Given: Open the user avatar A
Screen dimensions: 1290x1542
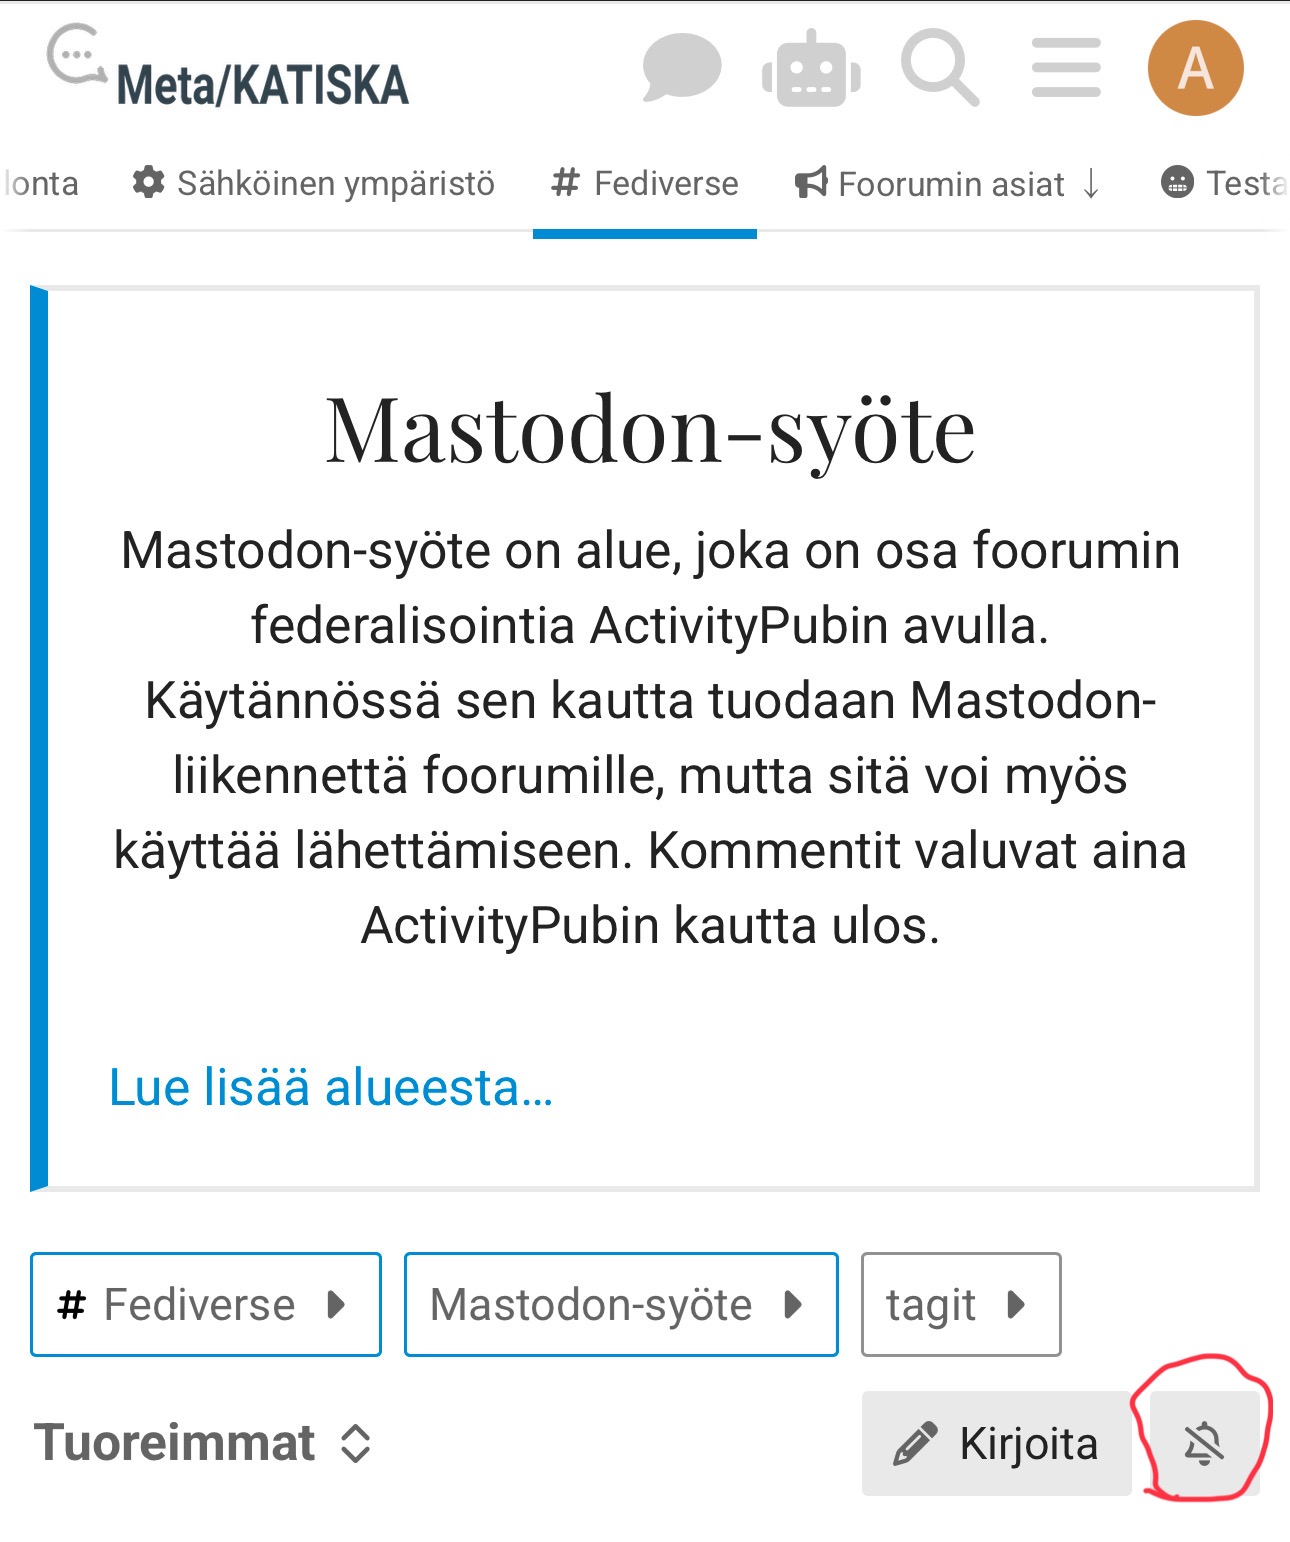Looking at the screenshot, I should pos(1195,68).
